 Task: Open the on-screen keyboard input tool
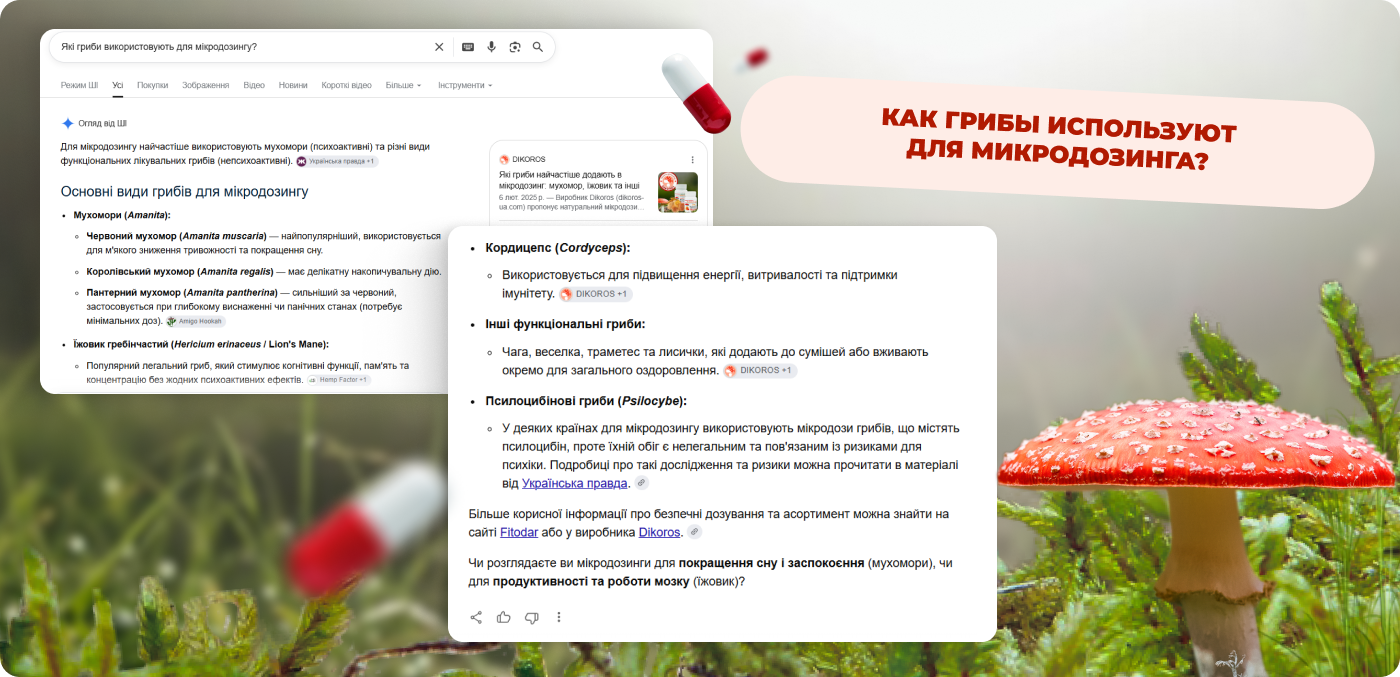[467, 47]
